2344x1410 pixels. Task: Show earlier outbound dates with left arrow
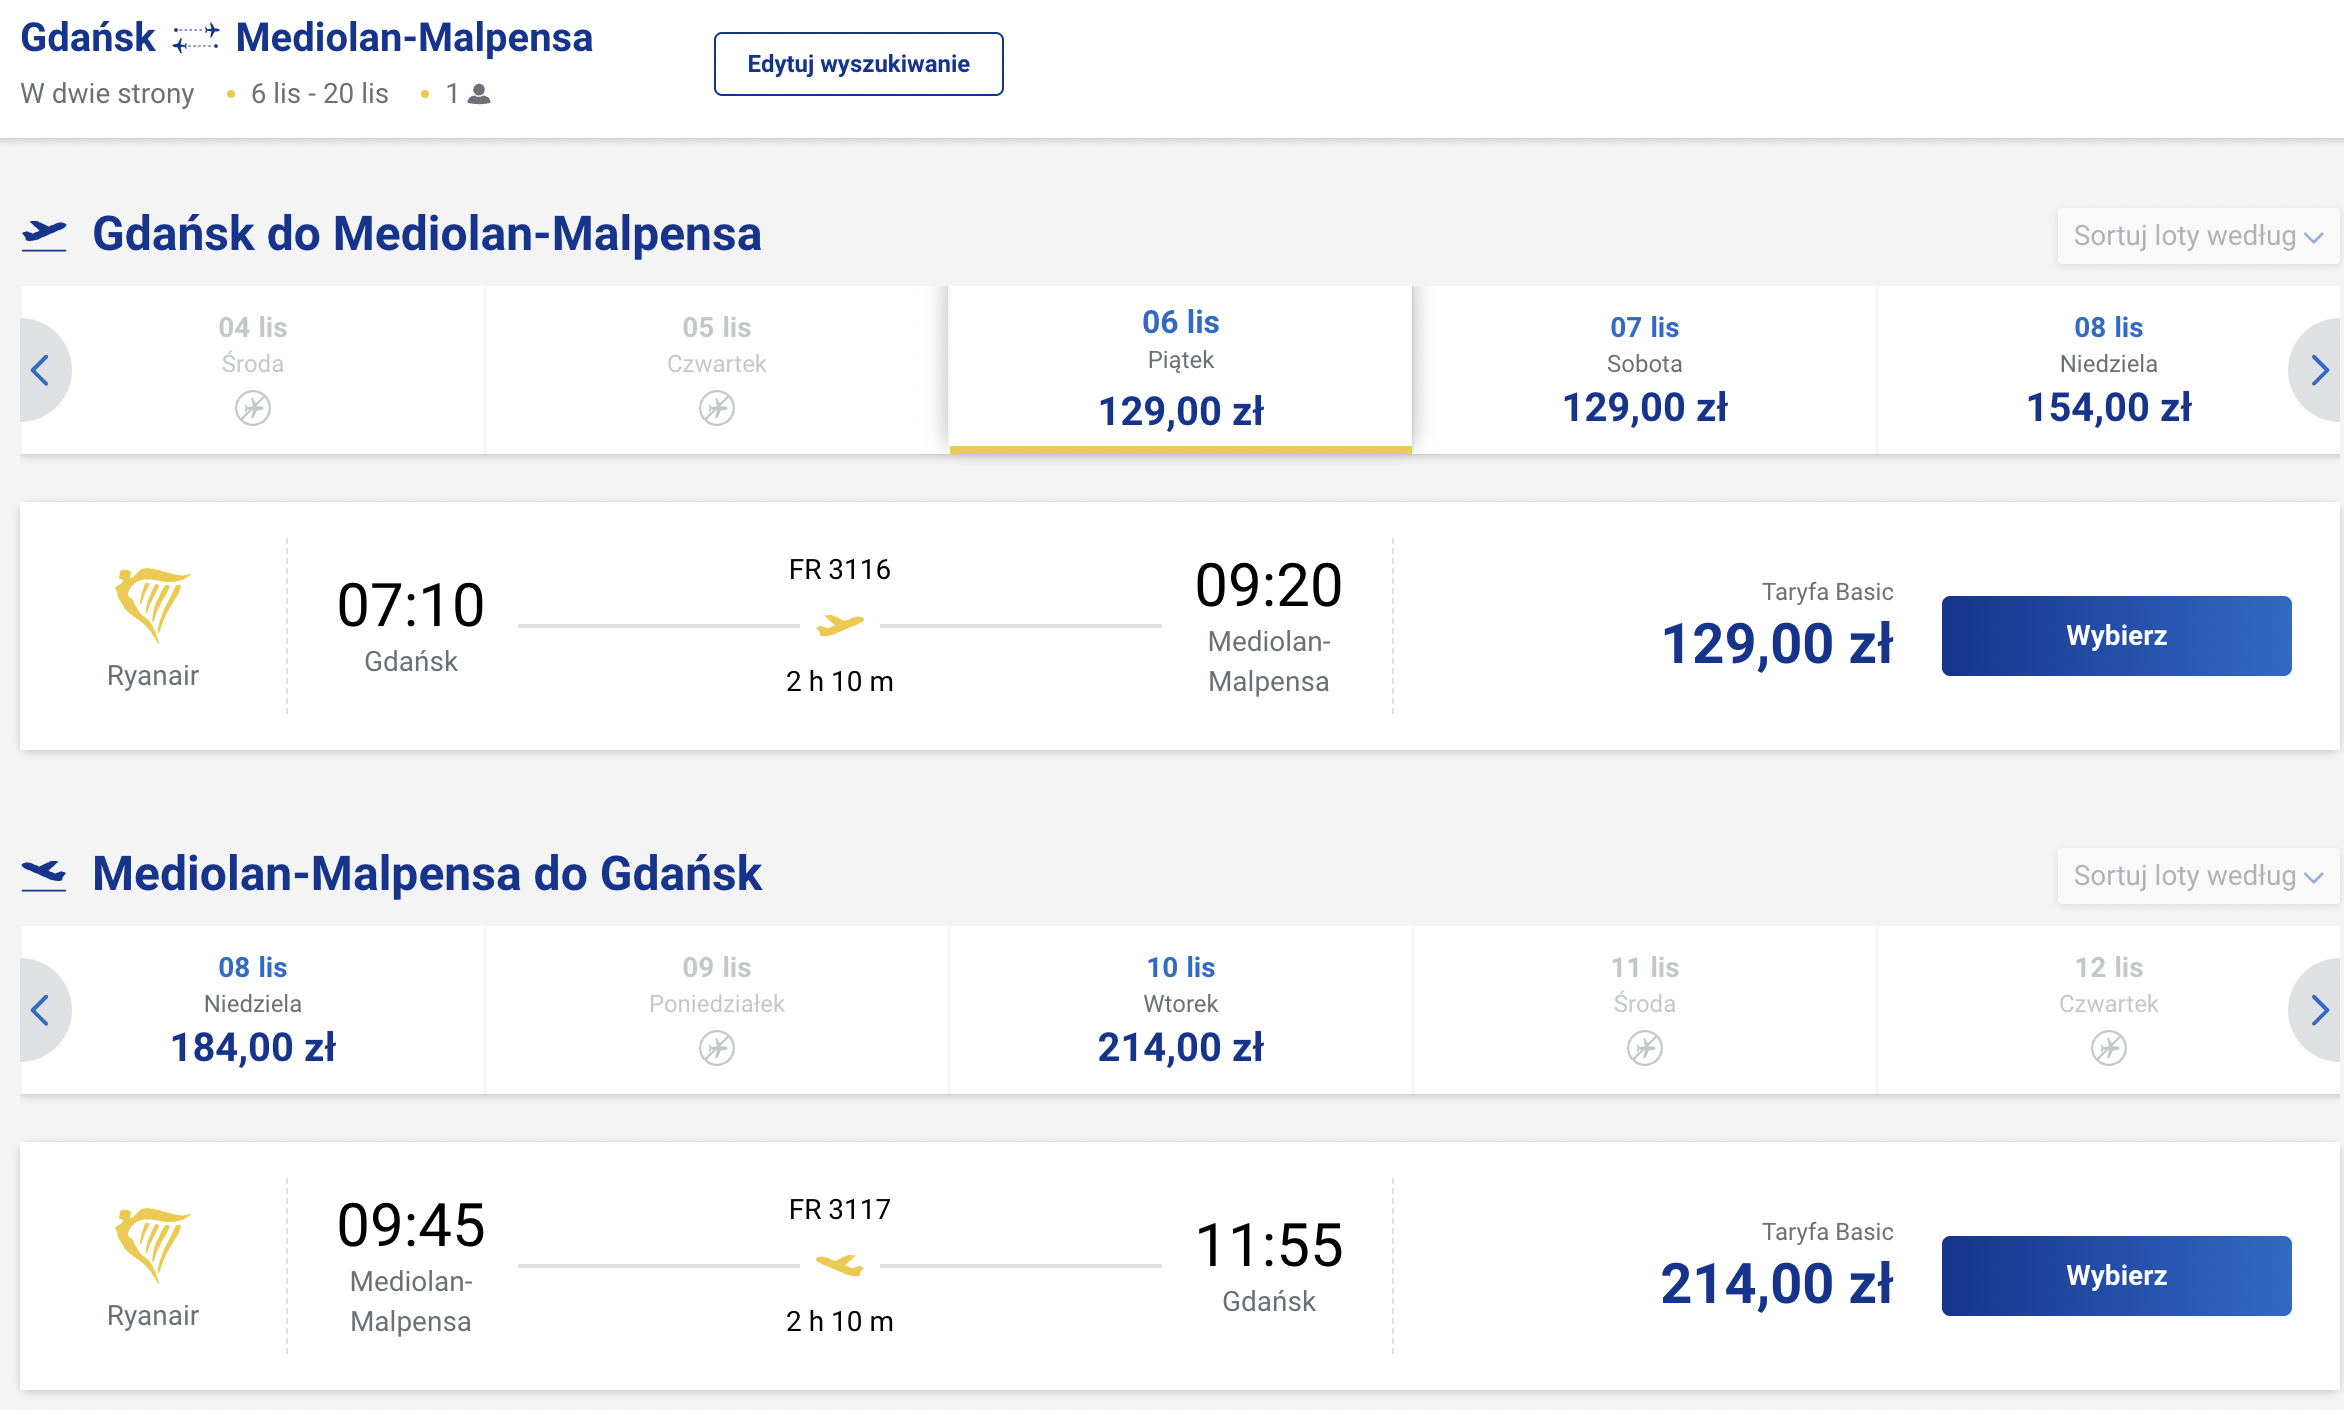tap(42, 370)
